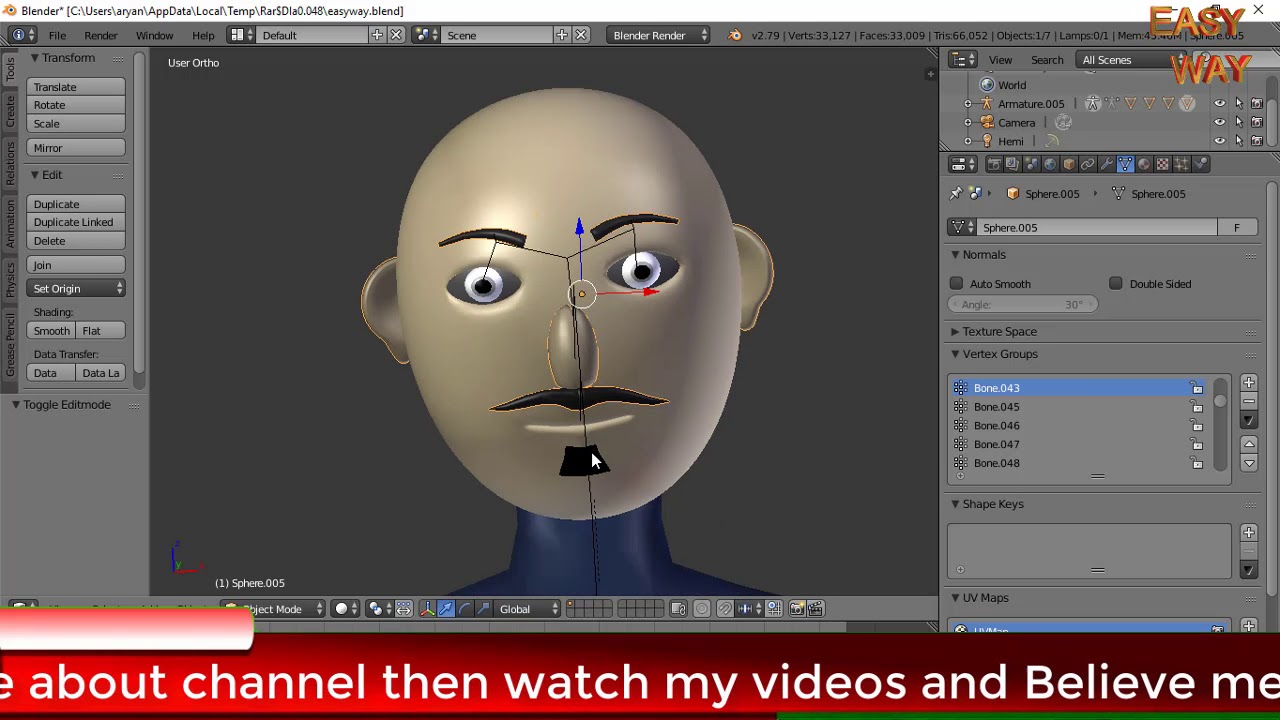Toggle the lock on Bone.043 vertex group

tap(1197, 388)
